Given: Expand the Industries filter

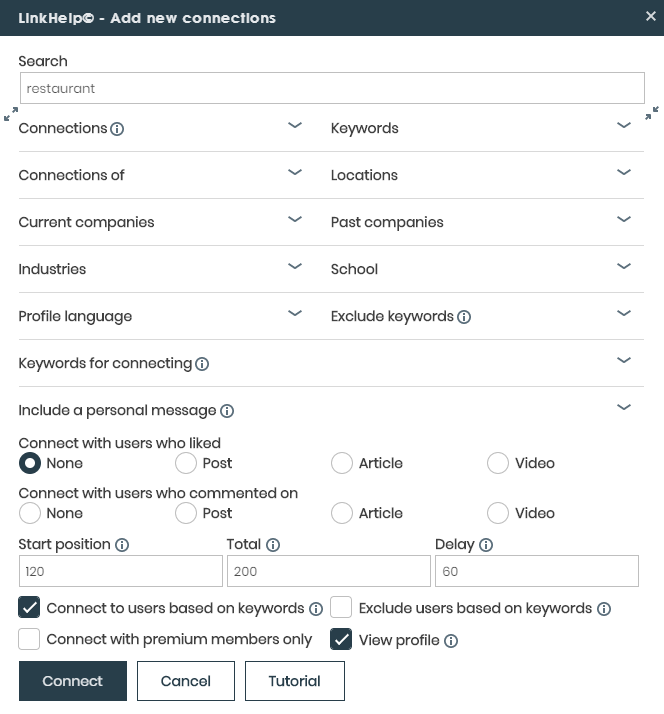Looking at the screenshot, I should coord(295,267).
